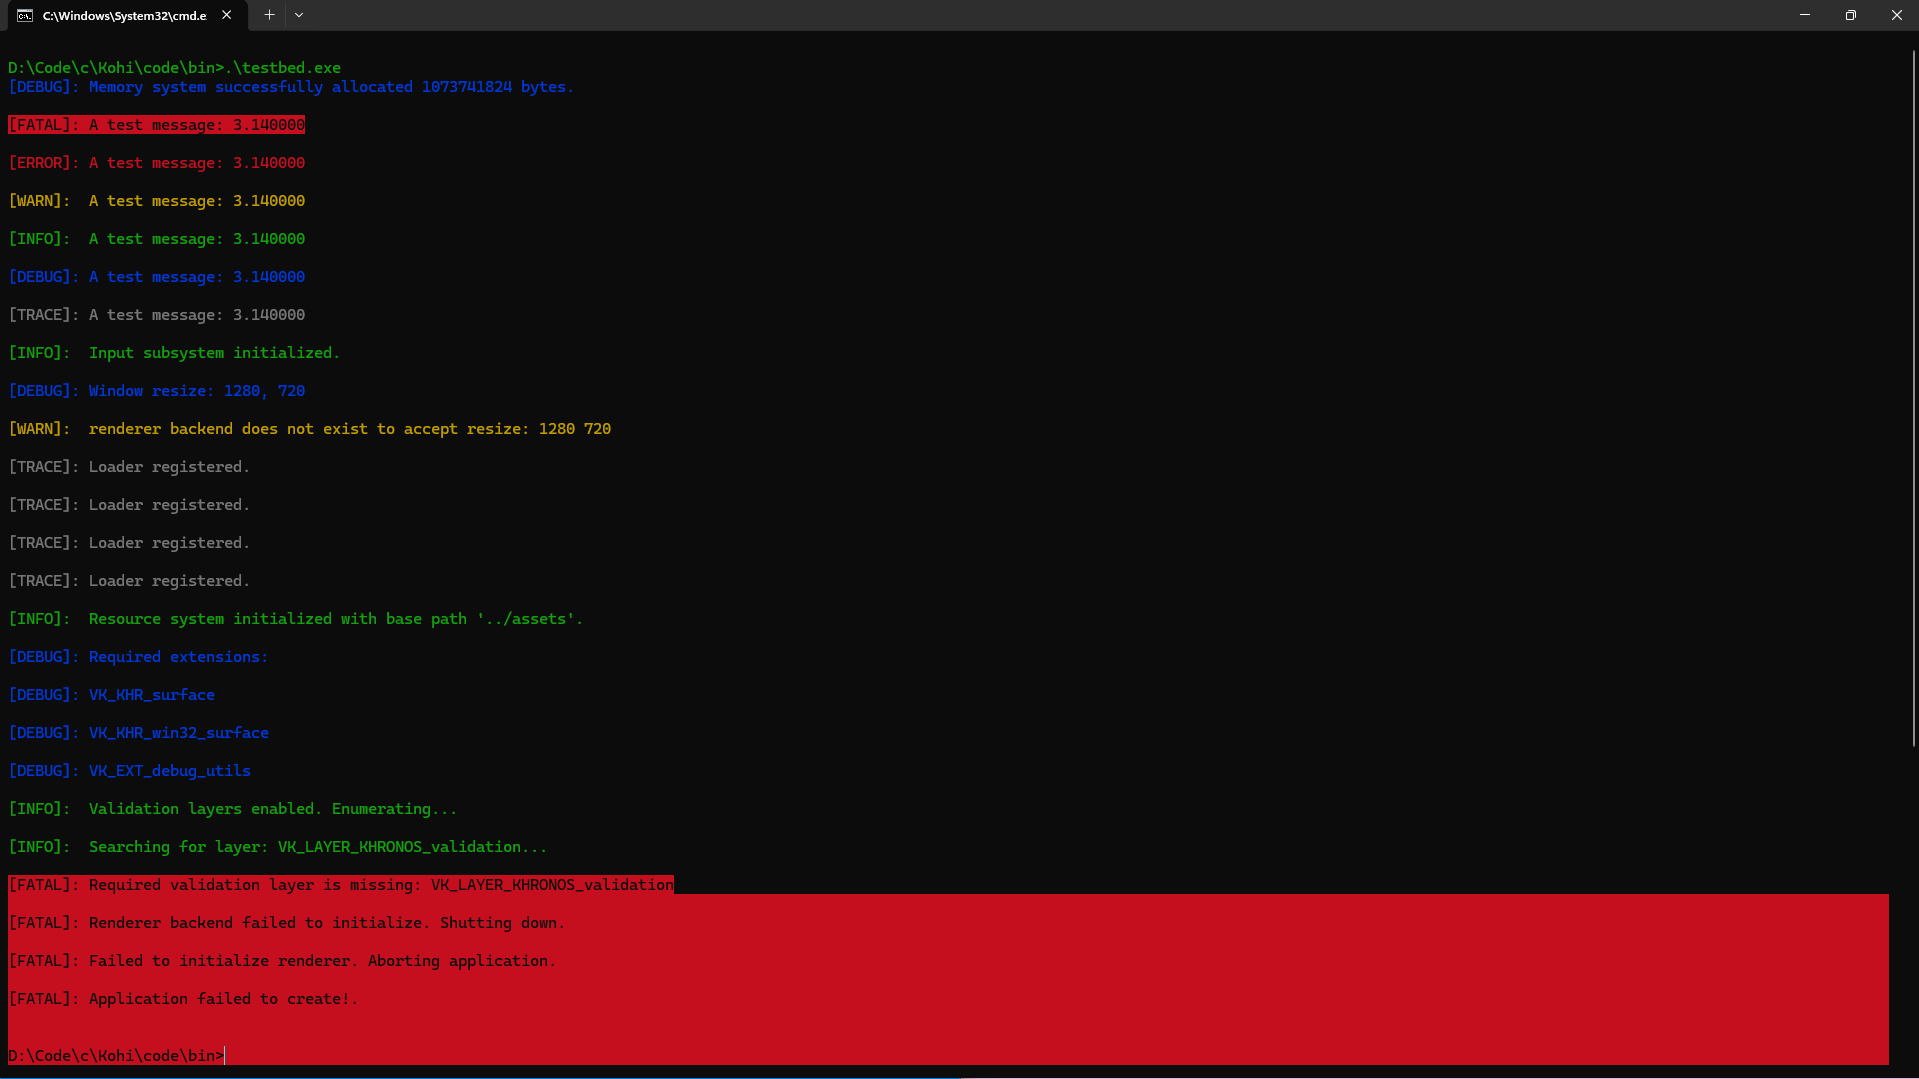Click 'renderer backend does not exist' warning
Screen dimensions: 1919x1079
(x=310, y=429)
